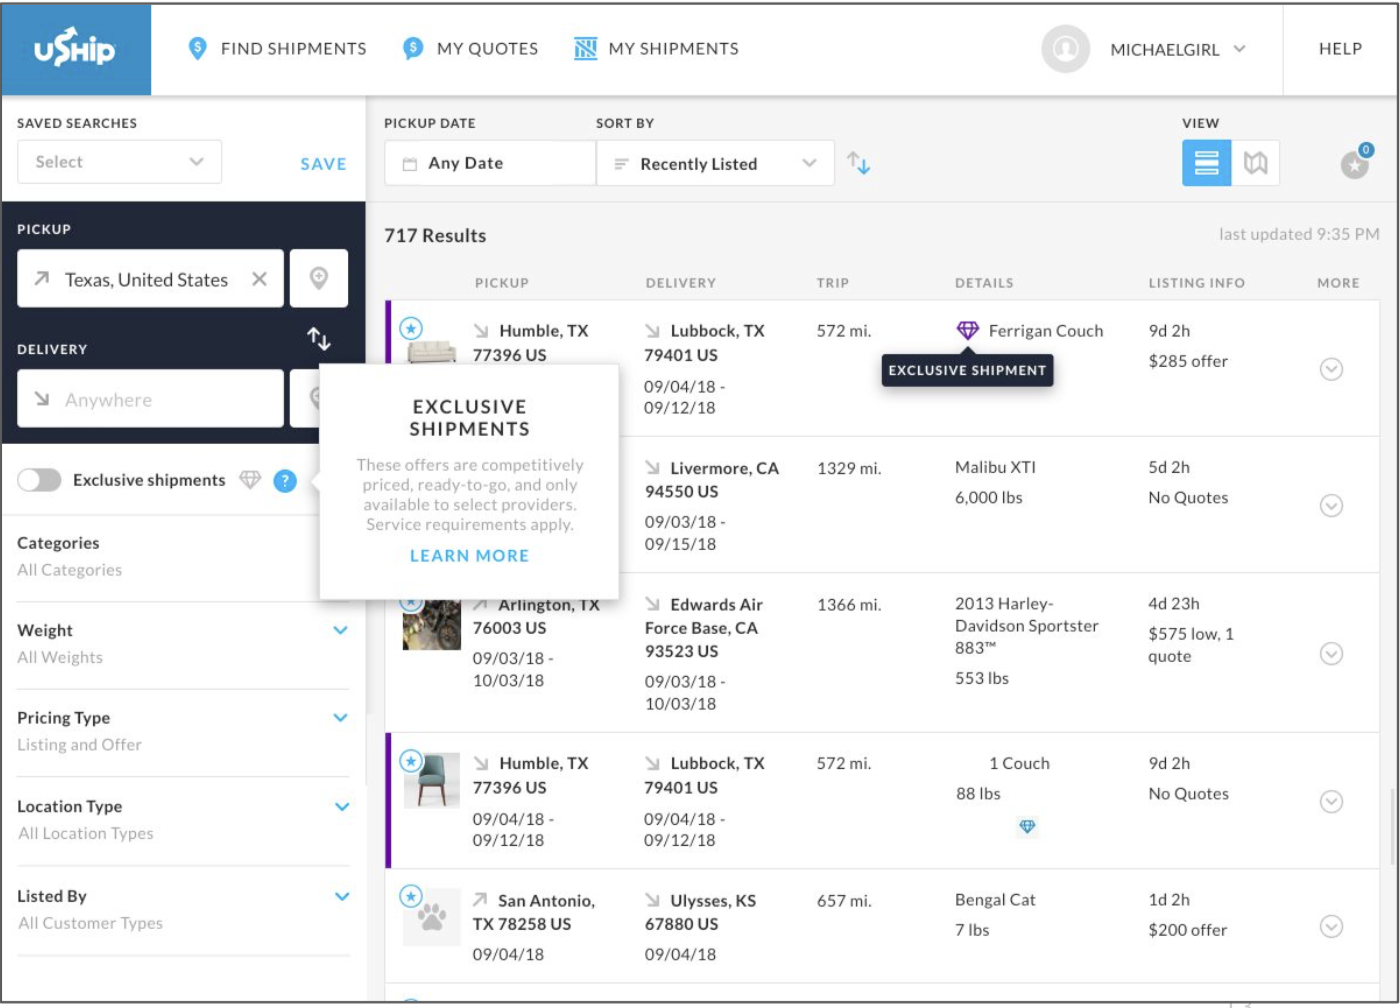1400x1008 pixels.
Task: Open Exclusive shipments help question mark
Action: tap(285, 481)
